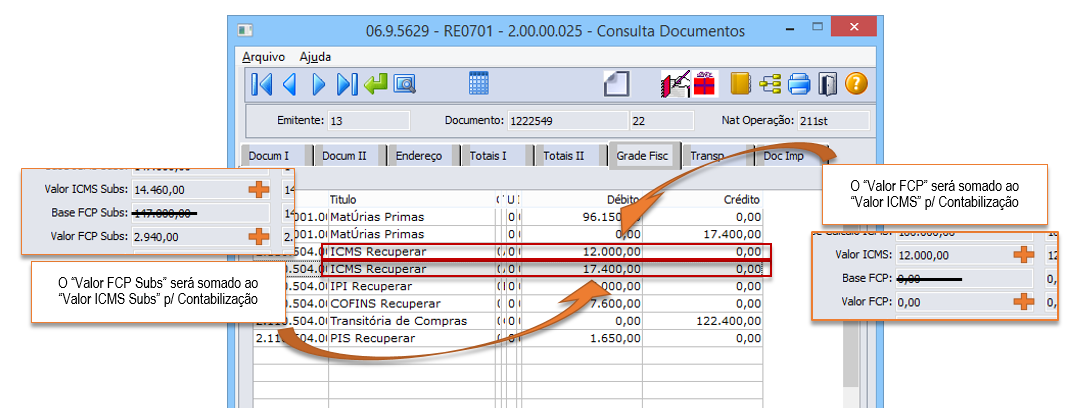Click the credit value 122.400,00
This screenshot has height=408, width=1088.
[x=730, y=321]
